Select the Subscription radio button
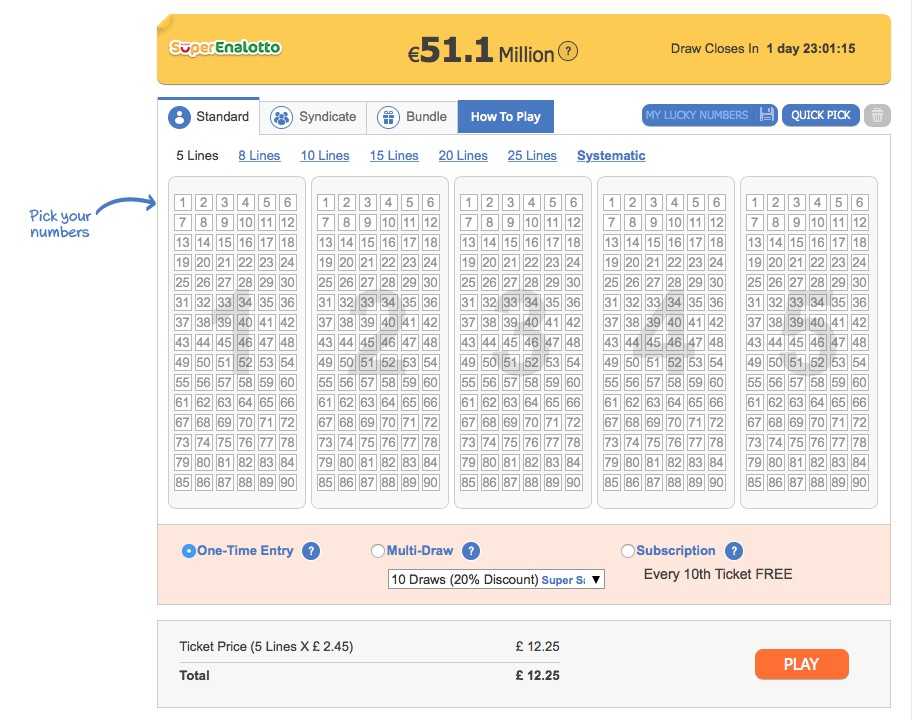Screen dimensions: 923x720 point(627,551)
